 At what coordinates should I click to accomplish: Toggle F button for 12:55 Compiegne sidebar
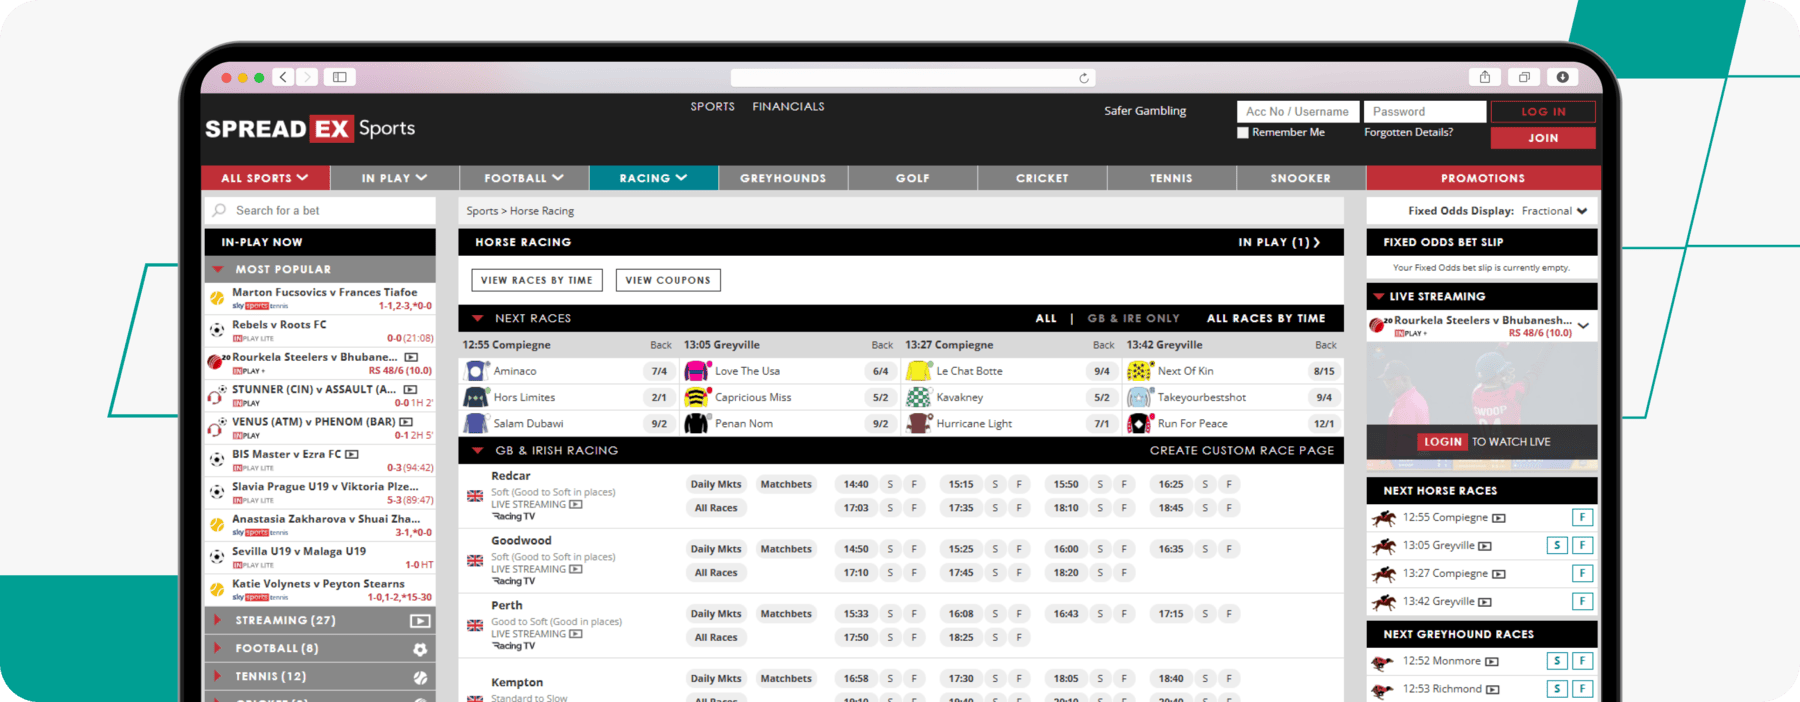tap(1582, 517)
